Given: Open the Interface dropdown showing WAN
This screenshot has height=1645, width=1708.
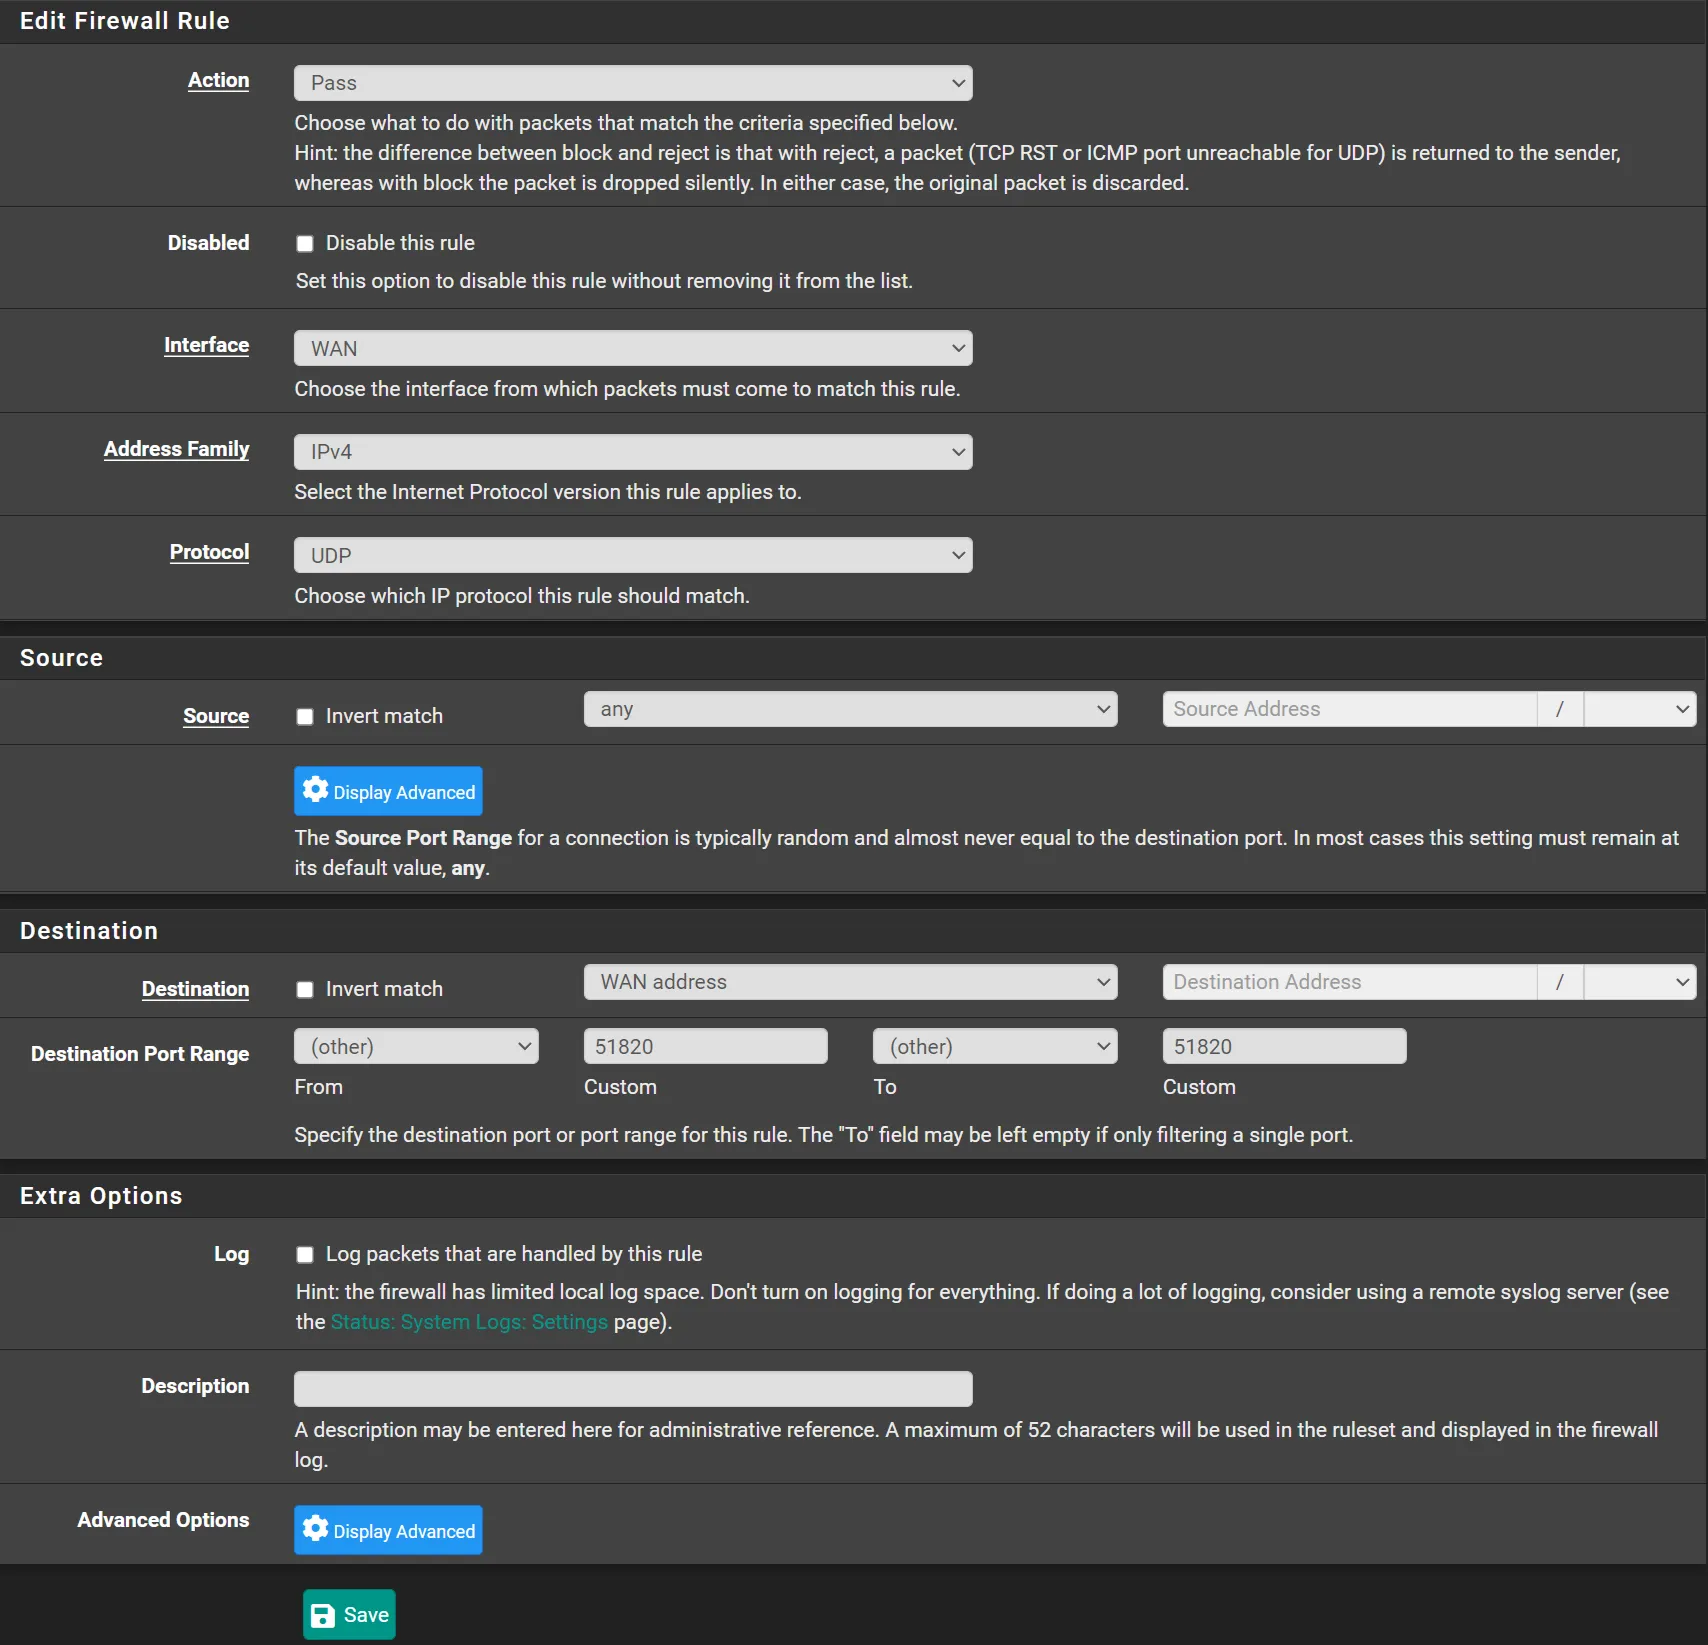Looking at the screenshot, I should tap(632, 349).
